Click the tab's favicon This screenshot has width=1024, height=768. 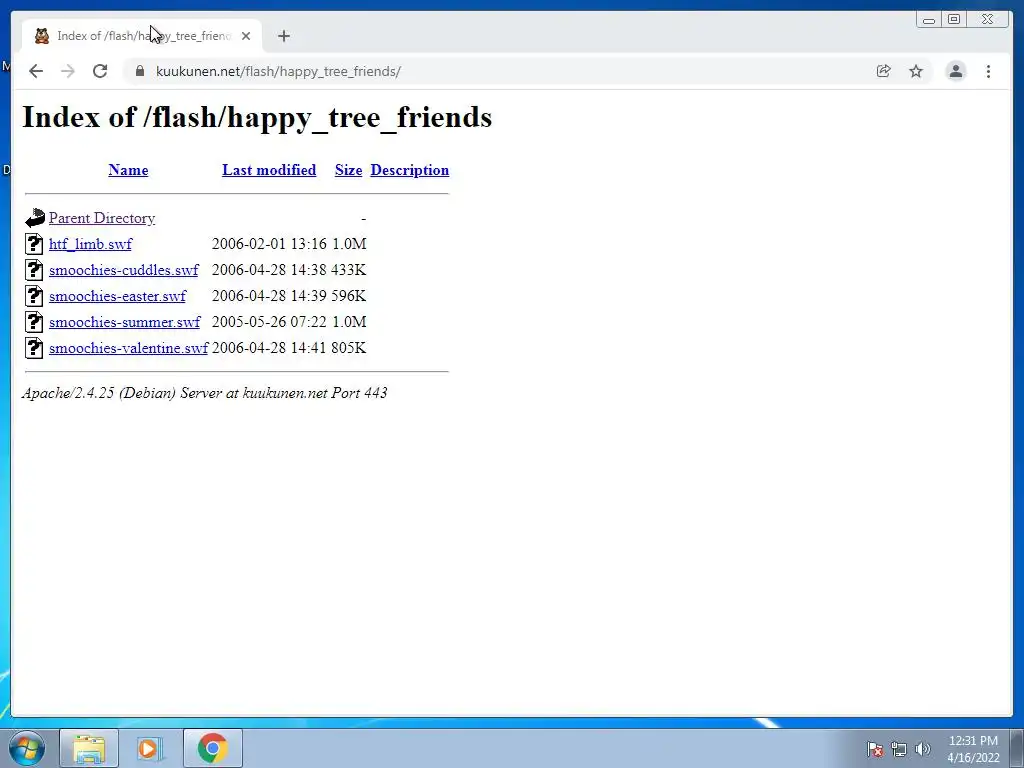click(42, 36)
